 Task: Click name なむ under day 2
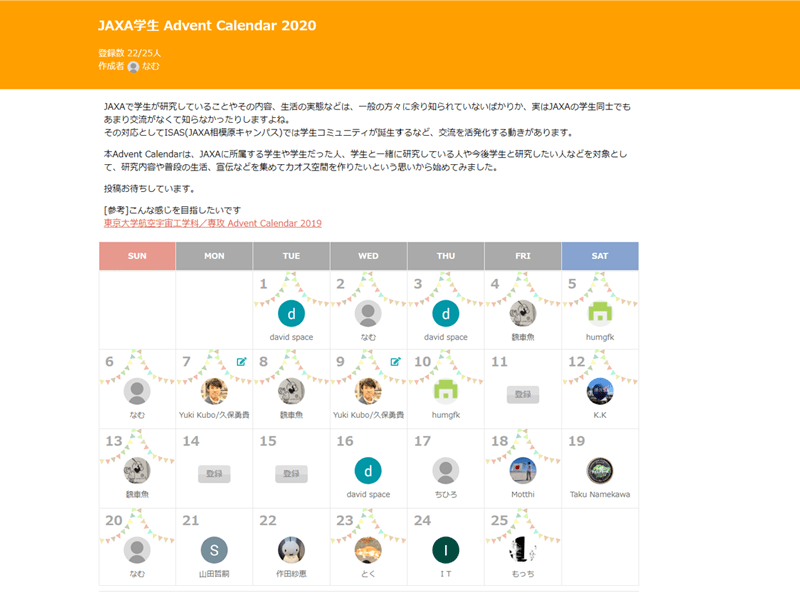[x=368, y=337]
